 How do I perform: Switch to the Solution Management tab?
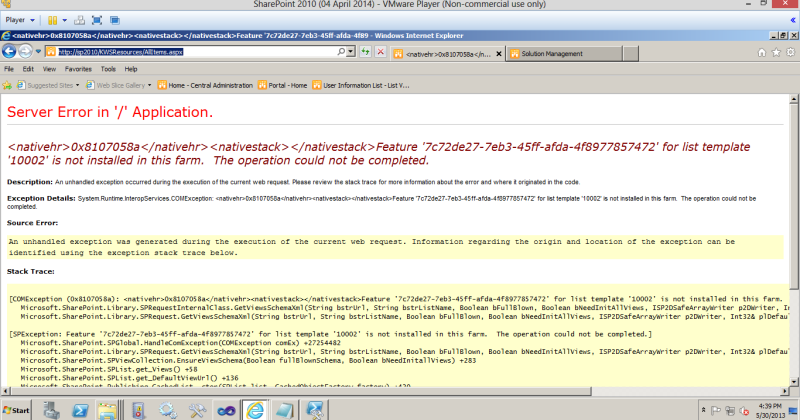click(564, 54)
